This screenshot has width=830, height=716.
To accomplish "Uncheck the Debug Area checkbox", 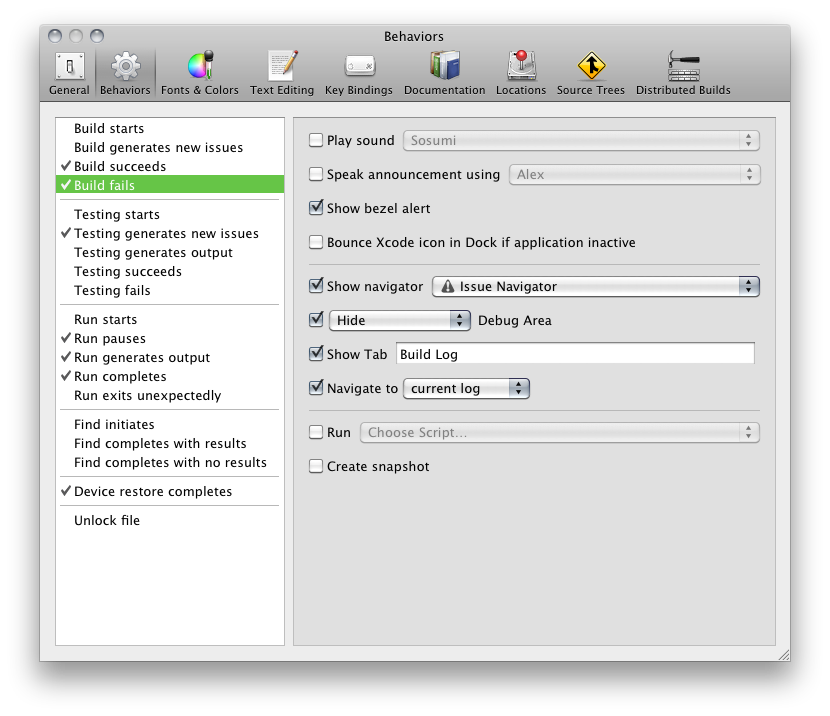I will pyautogui.click(x=316, y=320).
